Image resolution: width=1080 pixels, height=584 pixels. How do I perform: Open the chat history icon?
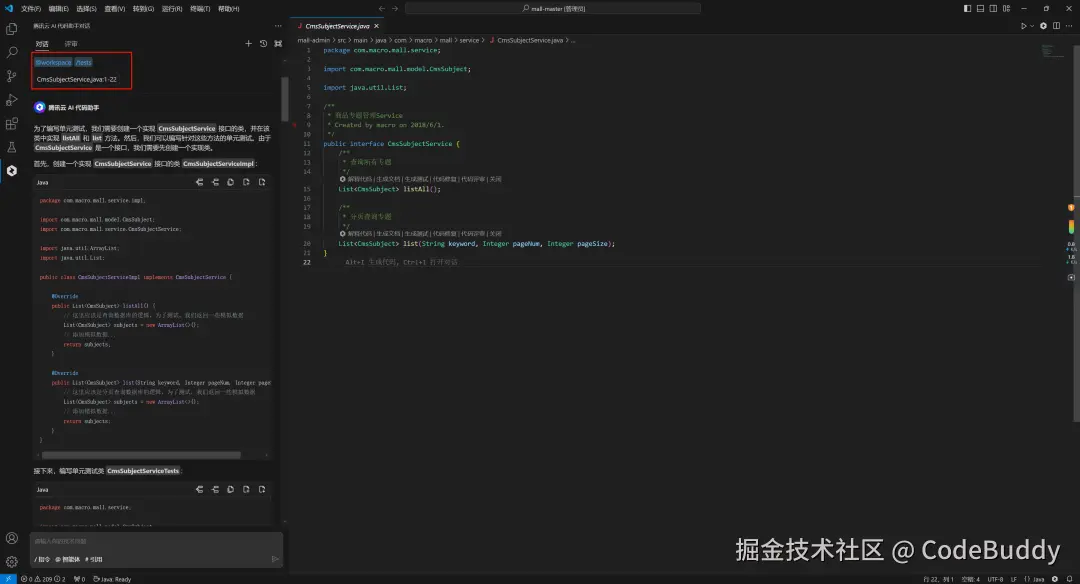tap(263, 43)
